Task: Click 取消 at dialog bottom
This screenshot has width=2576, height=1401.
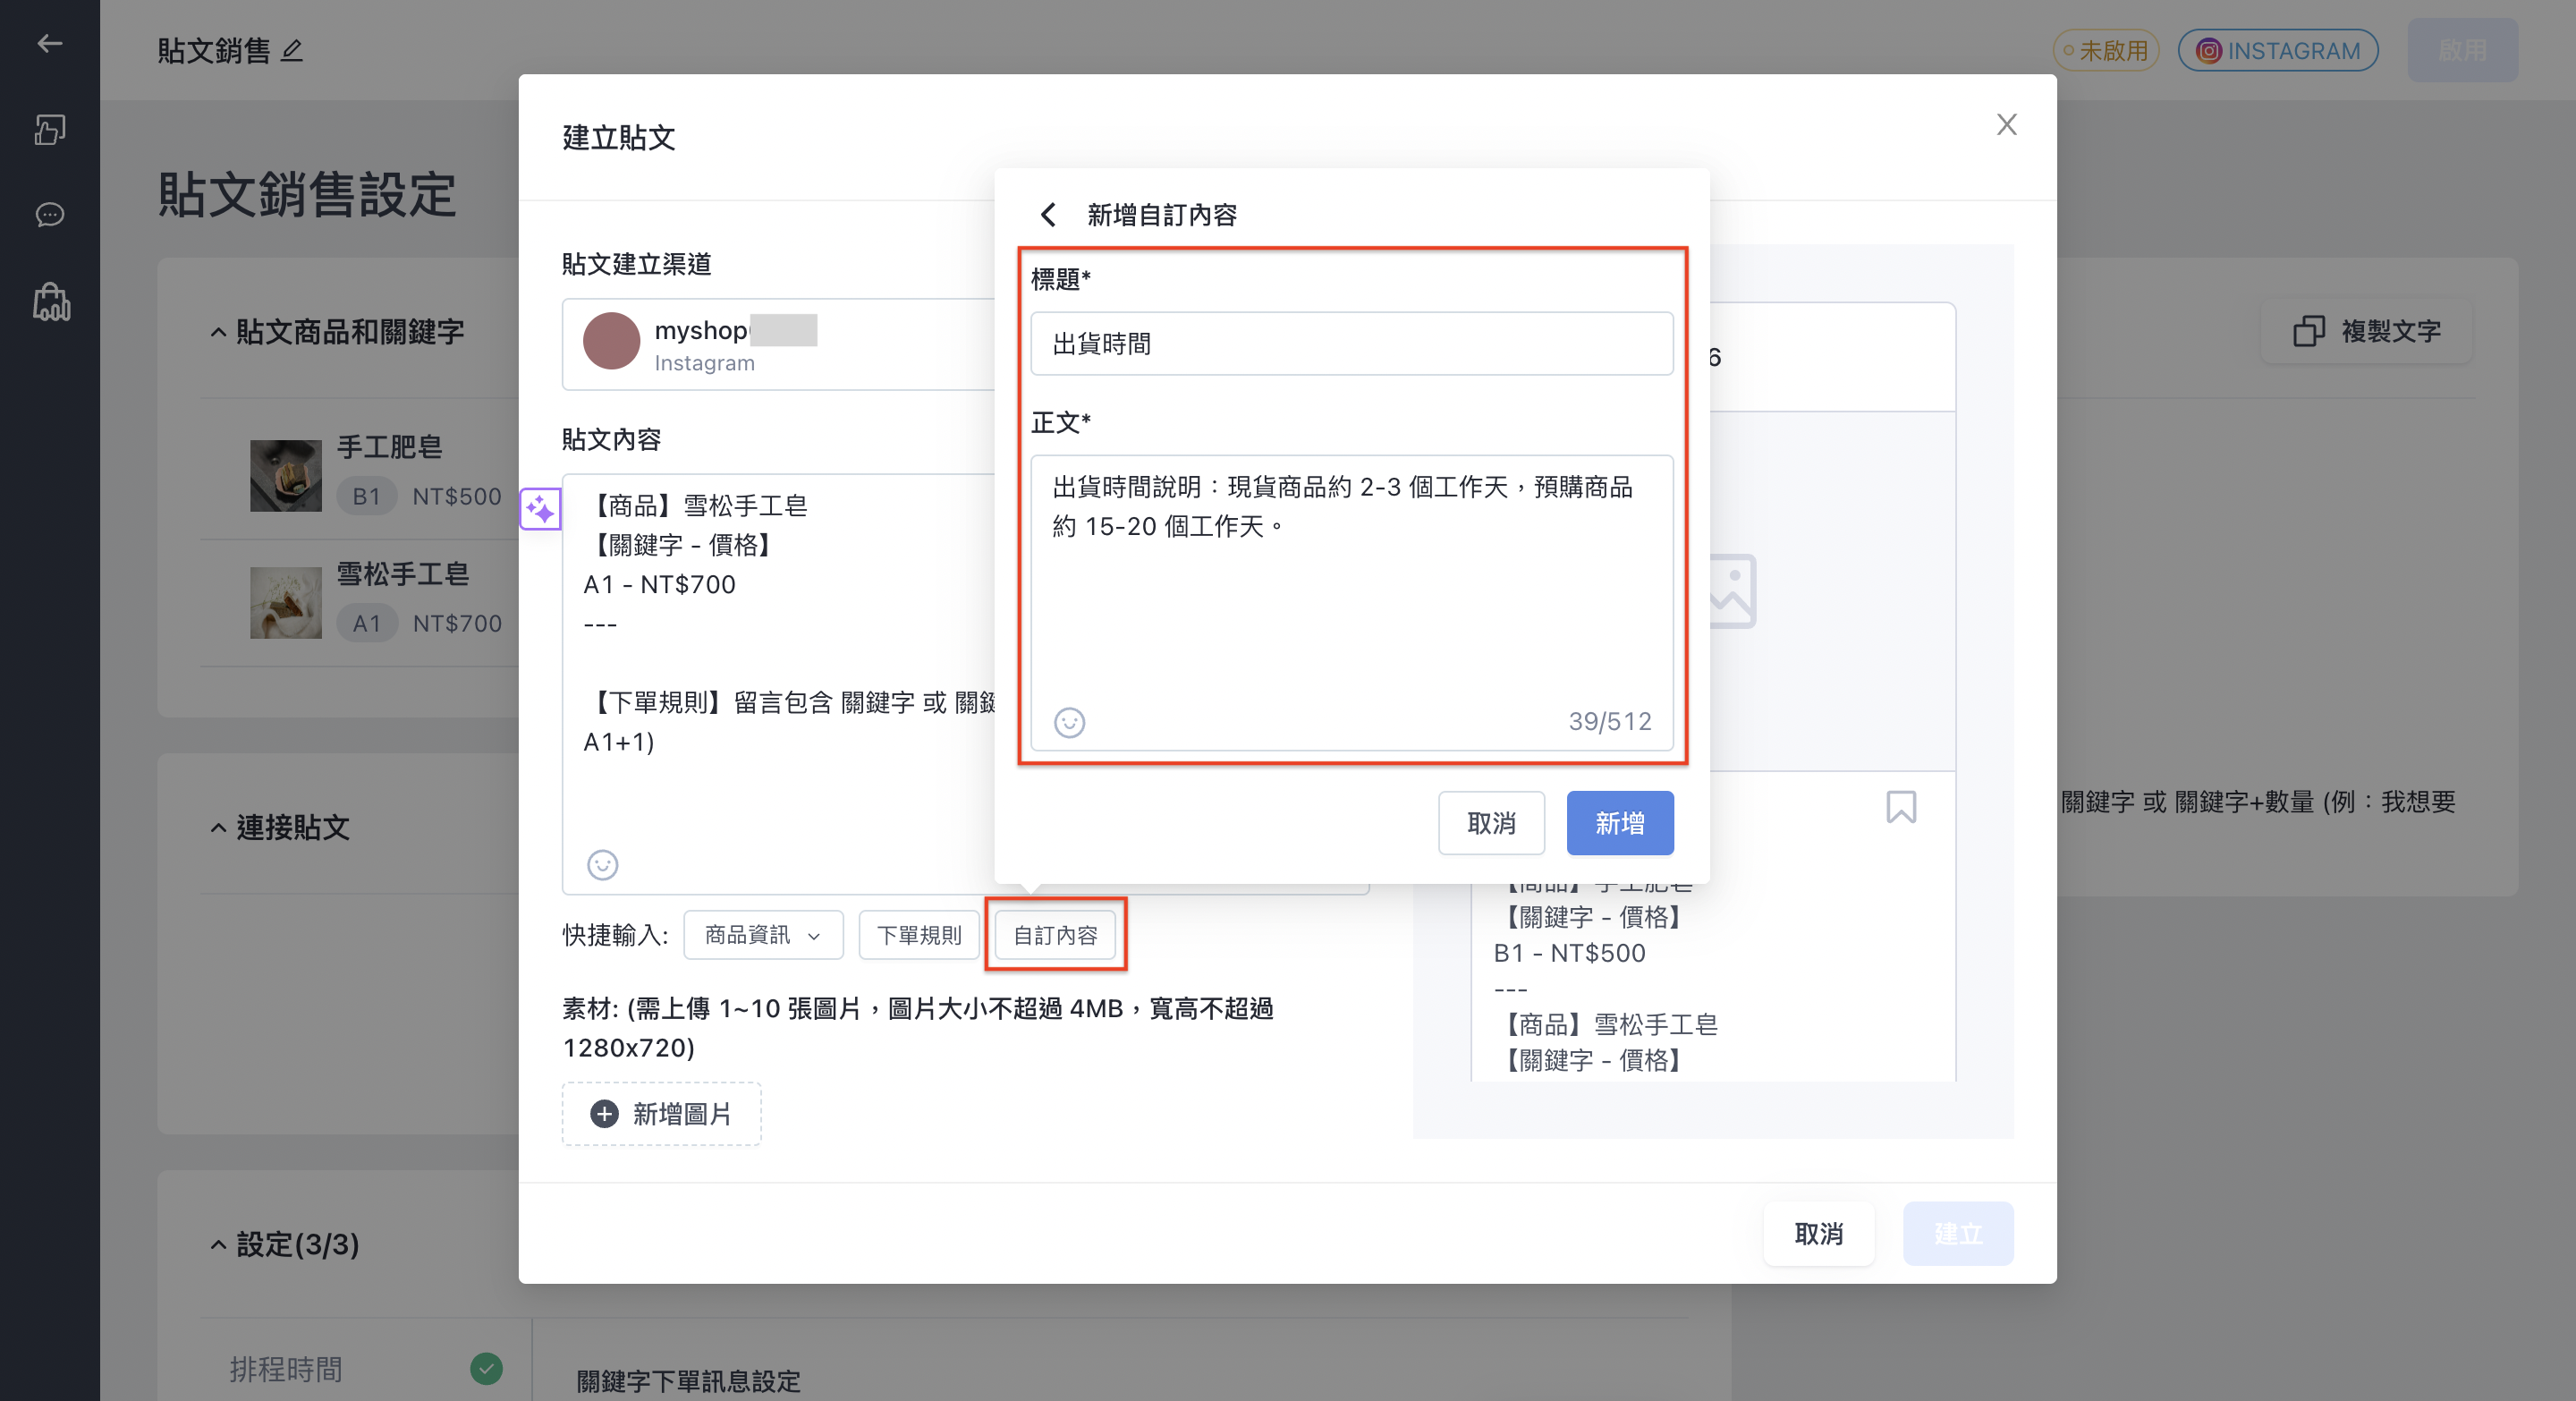Action: pyautogui.click(x=1818, y=1234)
